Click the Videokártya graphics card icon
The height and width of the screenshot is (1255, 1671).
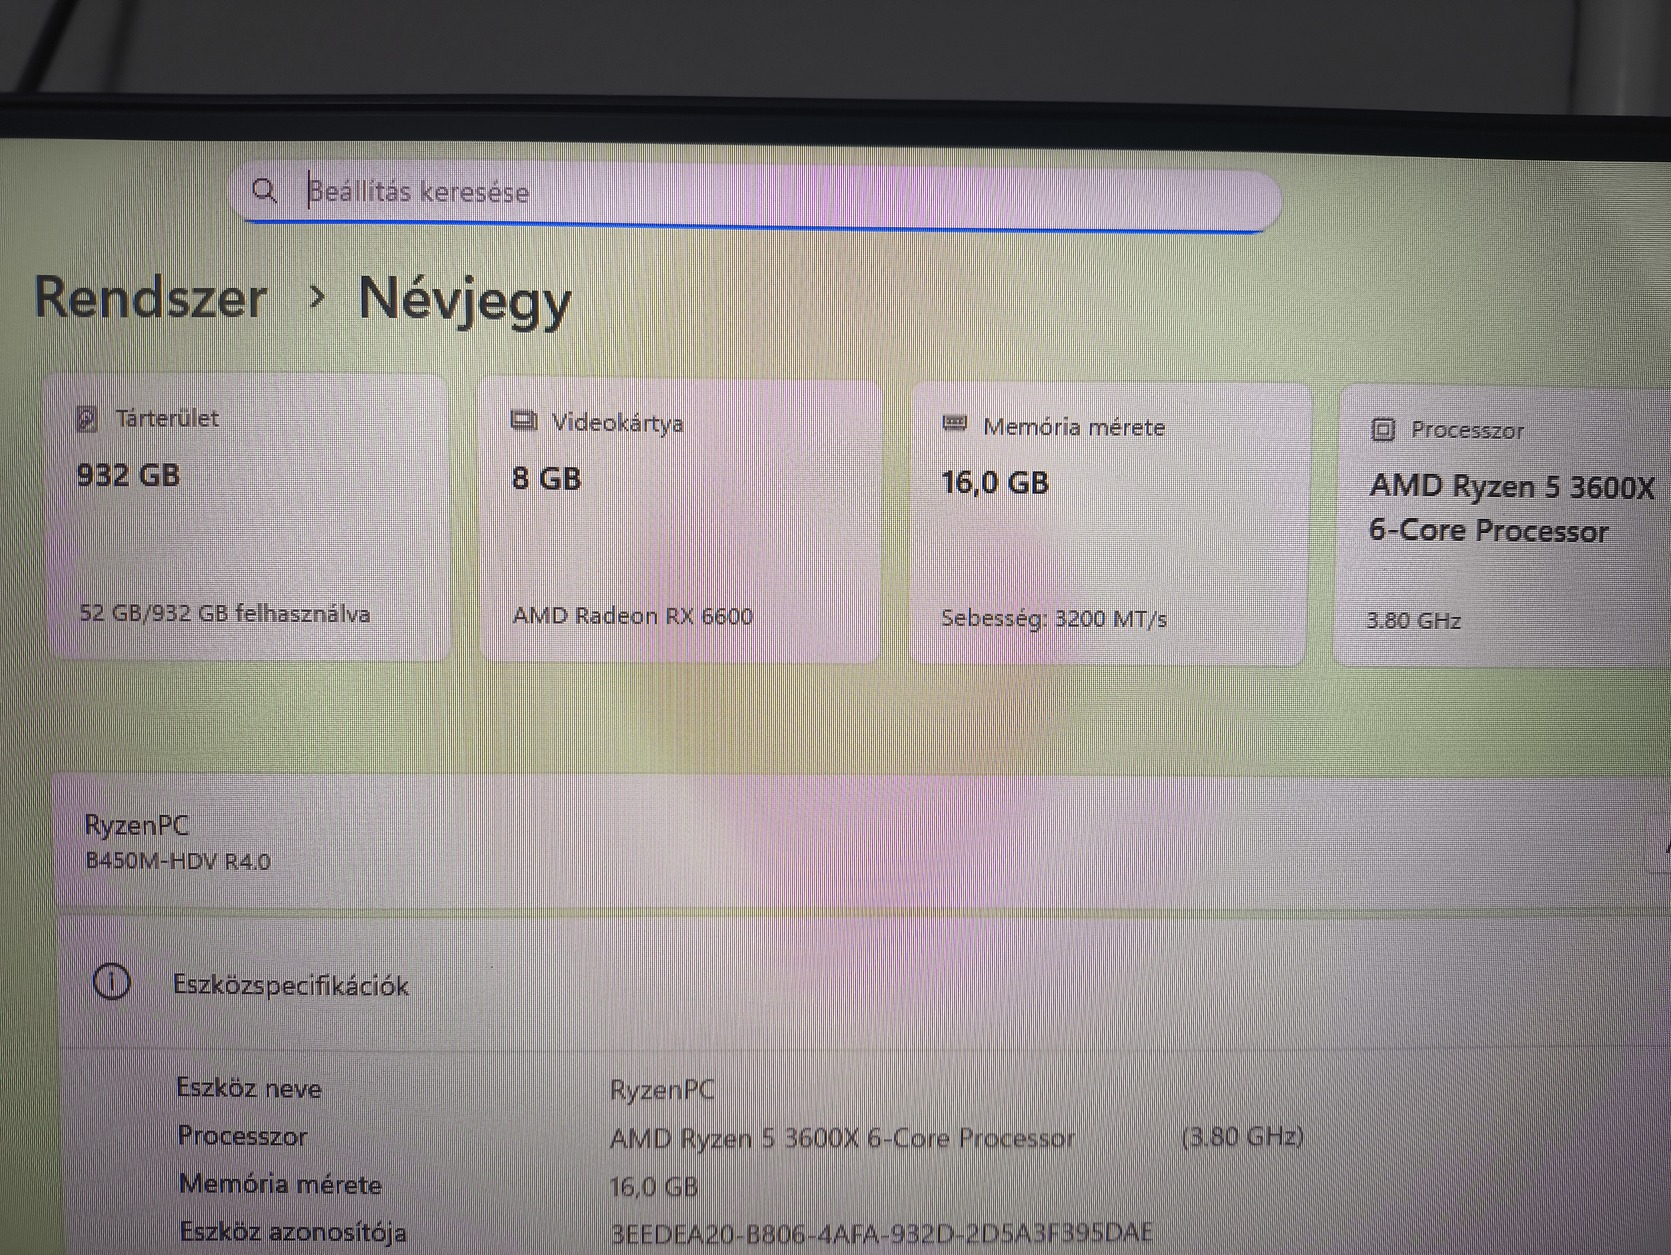click(x=524, y=421)
